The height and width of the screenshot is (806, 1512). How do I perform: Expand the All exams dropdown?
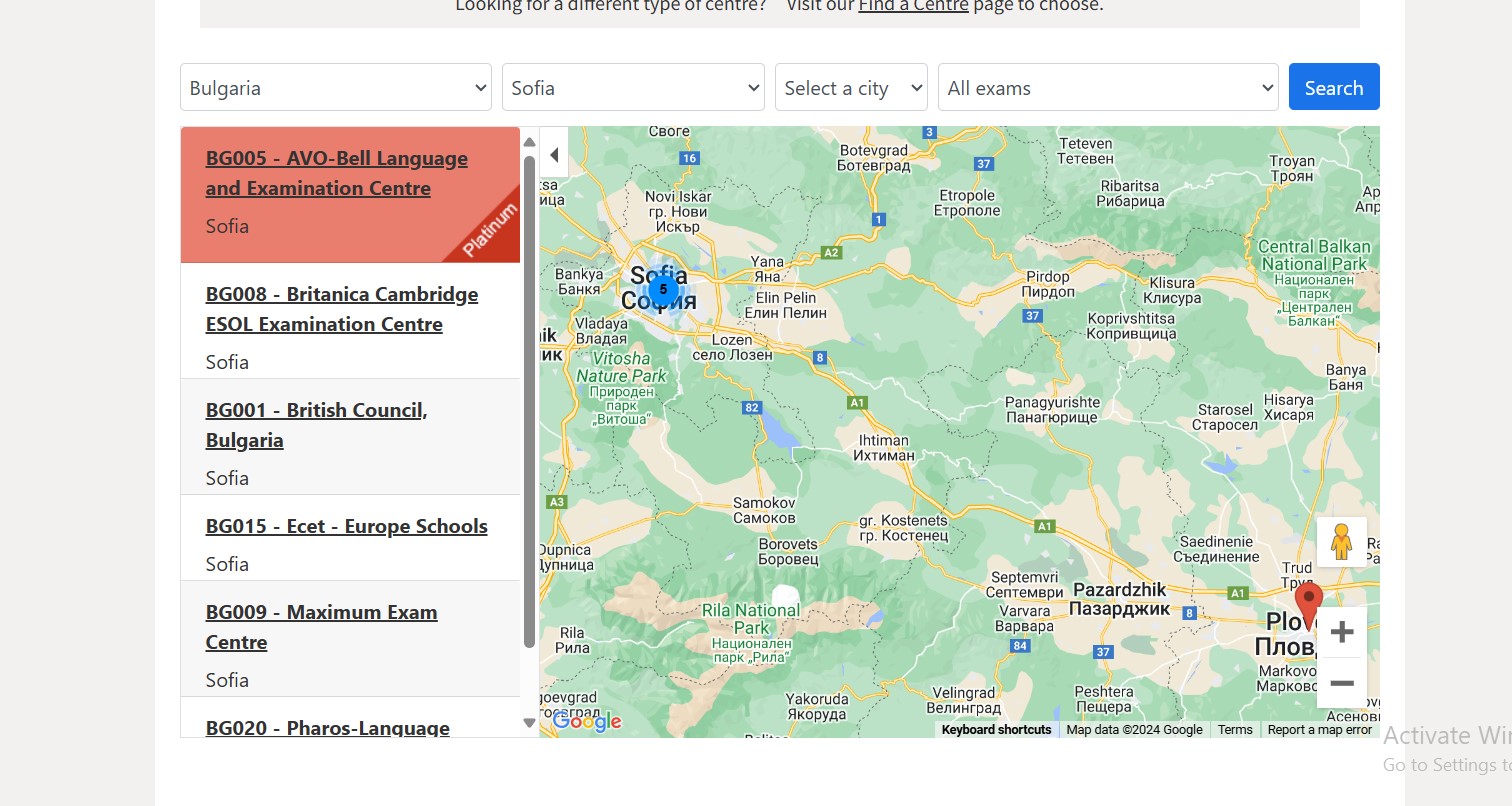click(1108, 88)
